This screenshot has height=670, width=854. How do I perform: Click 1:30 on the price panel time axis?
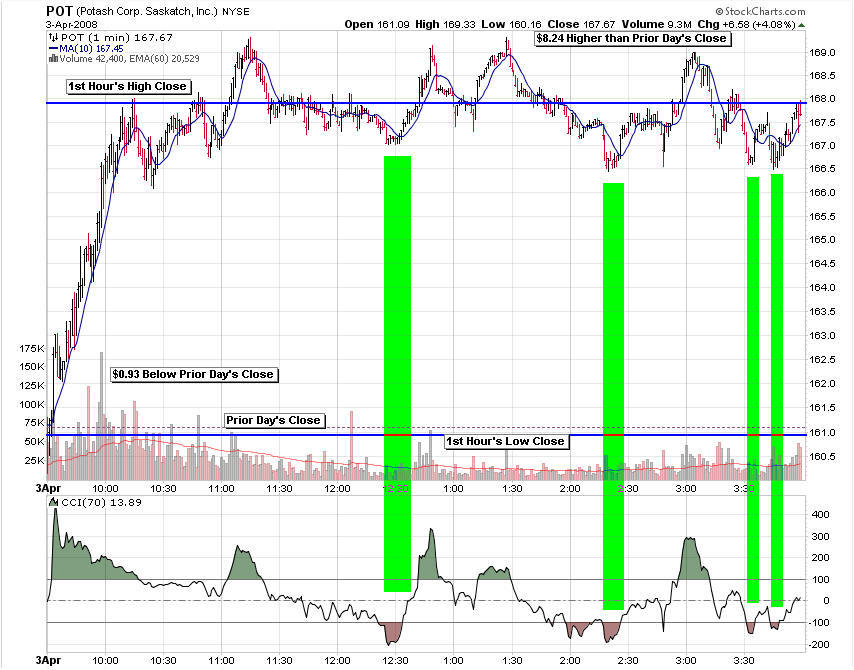[x=512, y=489]
